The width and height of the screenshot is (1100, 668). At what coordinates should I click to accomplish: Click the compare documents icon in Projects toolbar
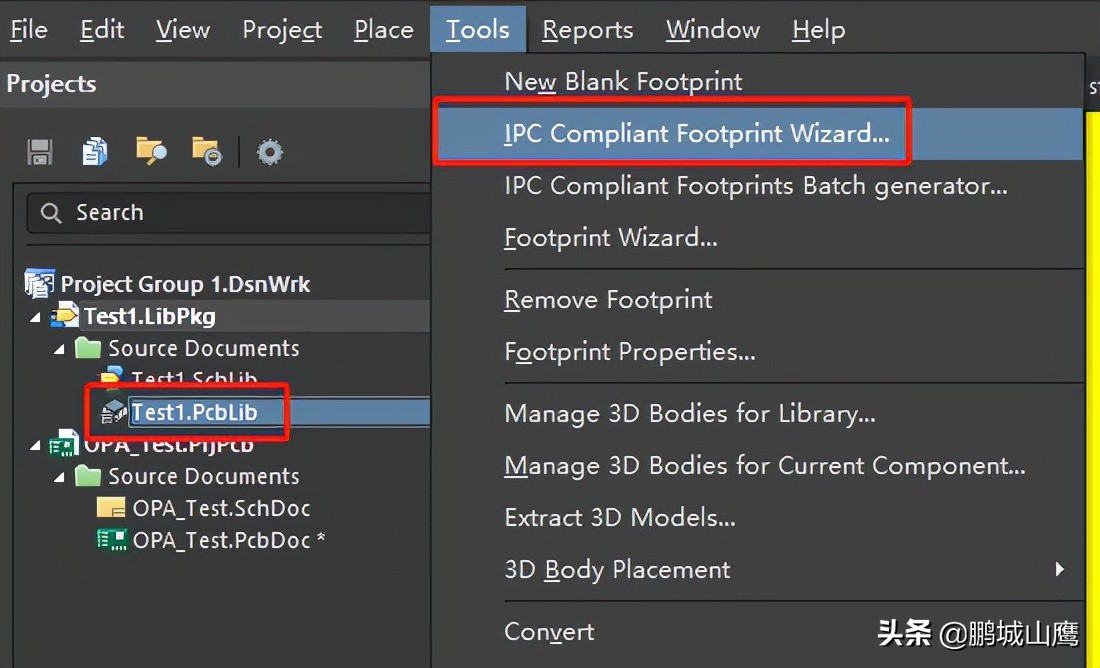(95, 152)
